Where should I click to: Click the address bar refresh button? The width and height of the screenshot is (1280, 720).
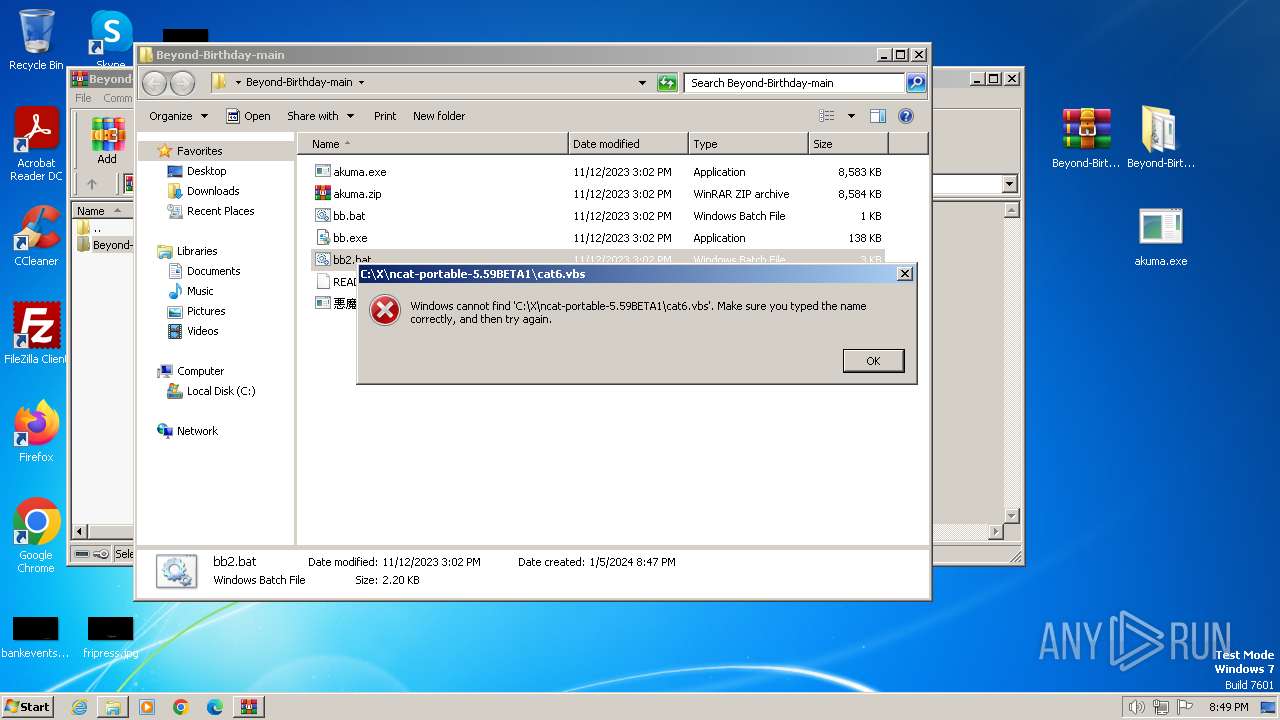click(667, 83)
